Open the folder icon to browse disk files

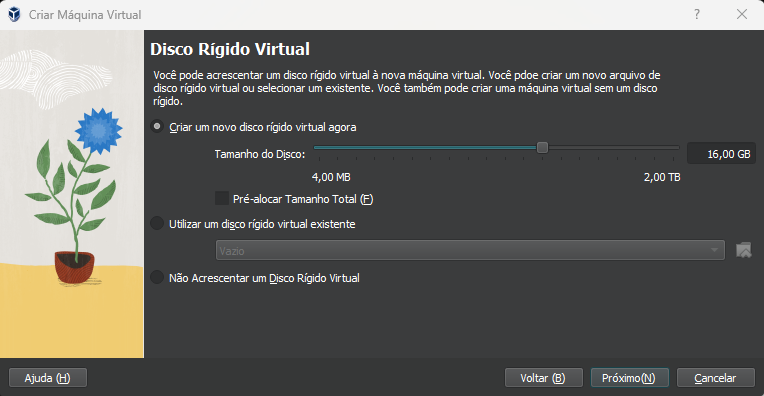point(744,250)
